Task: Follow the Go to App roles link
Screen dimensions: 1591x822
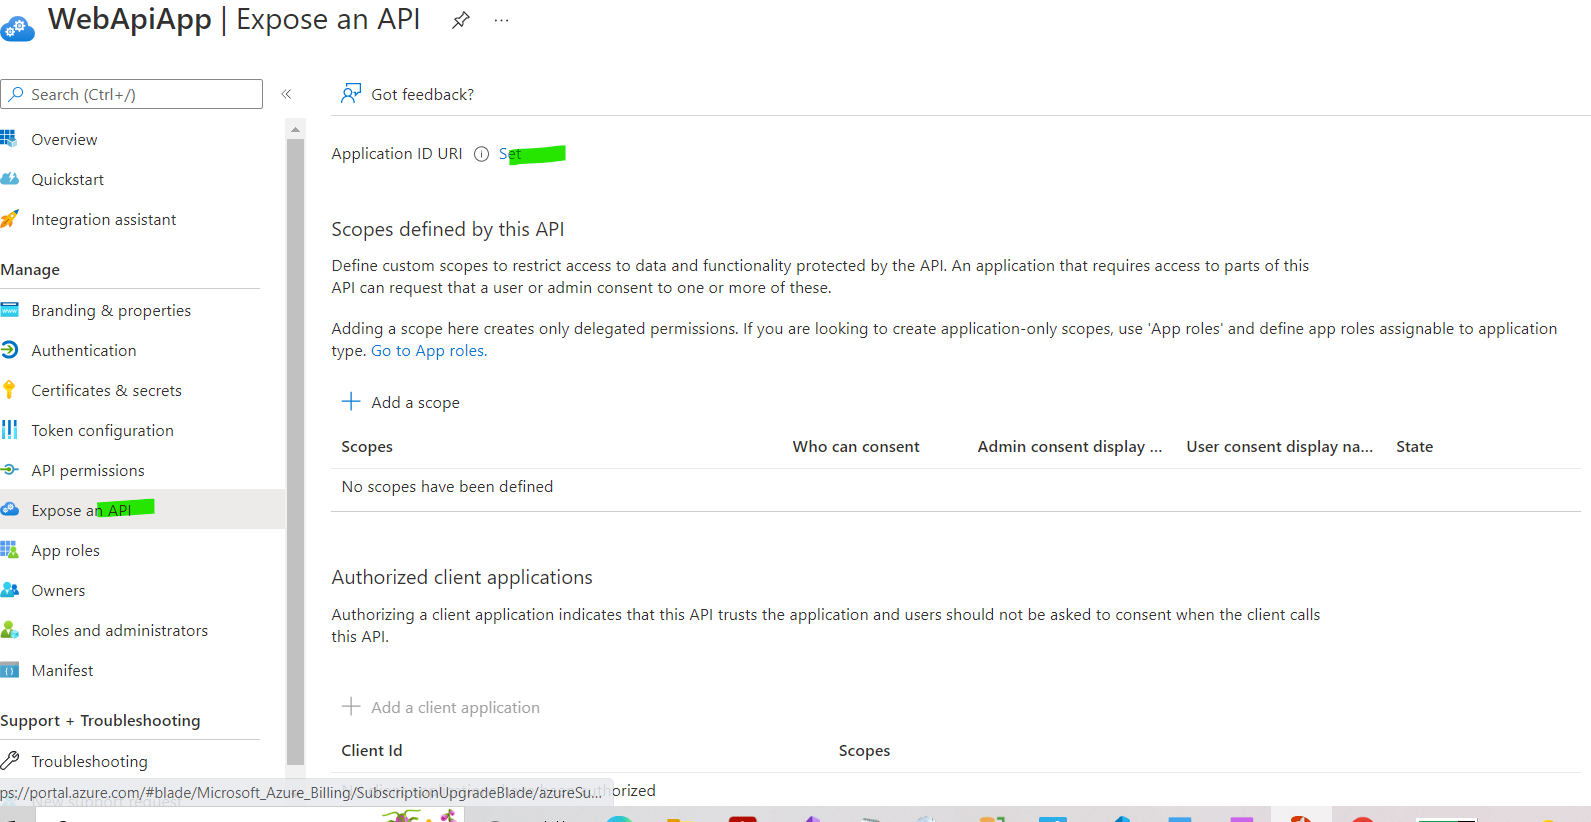Action: (429, 351)
